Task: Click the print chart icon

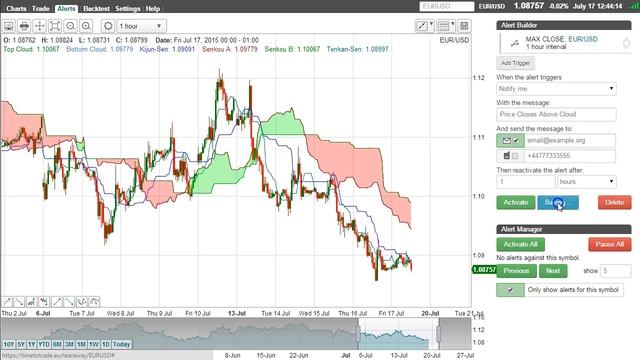Action: 24,26
